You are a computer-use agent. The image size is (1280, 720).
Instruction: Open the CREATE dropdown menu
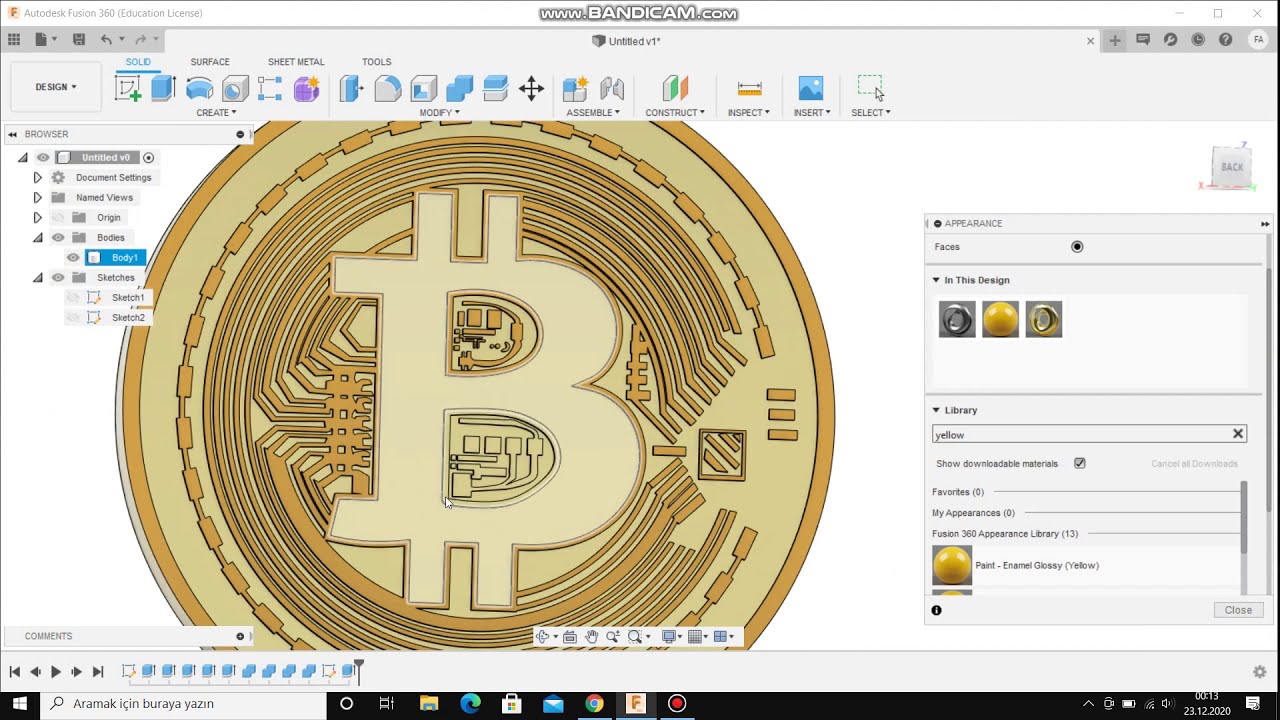click(x=216, y=113)
